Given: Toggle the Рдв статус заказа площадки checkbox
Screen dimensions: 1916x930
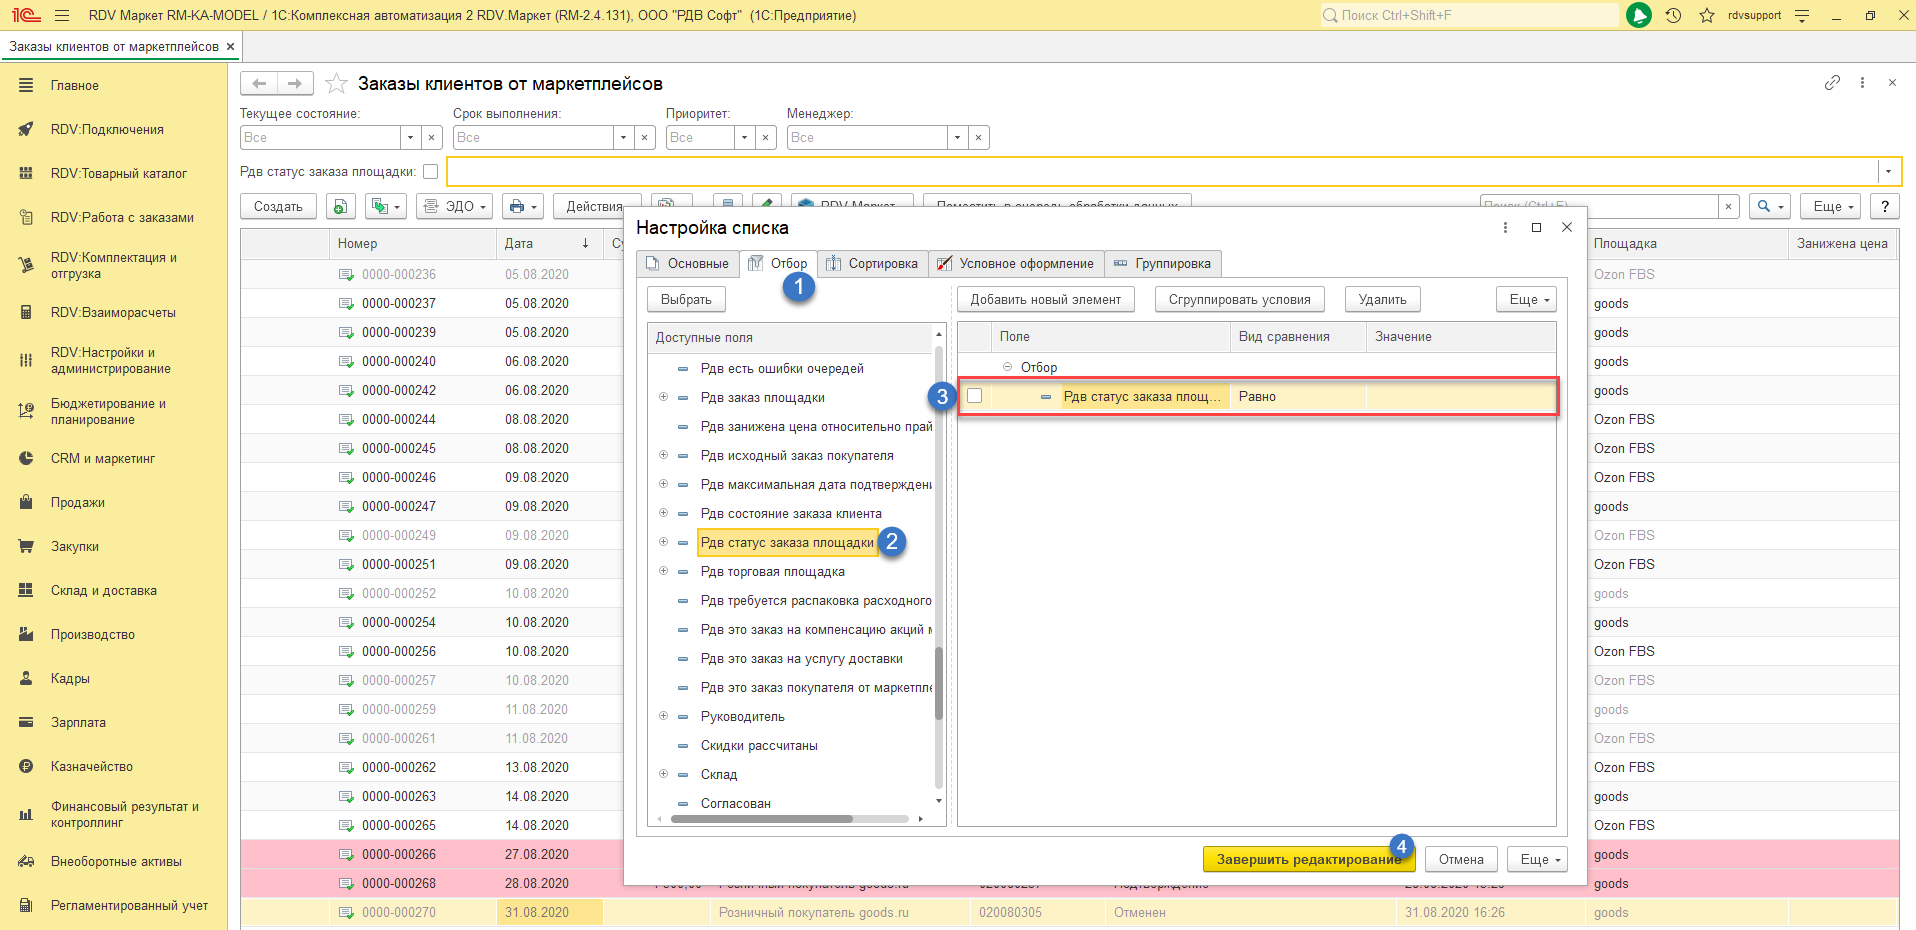Looking at the screenshot, I should 431,172.
